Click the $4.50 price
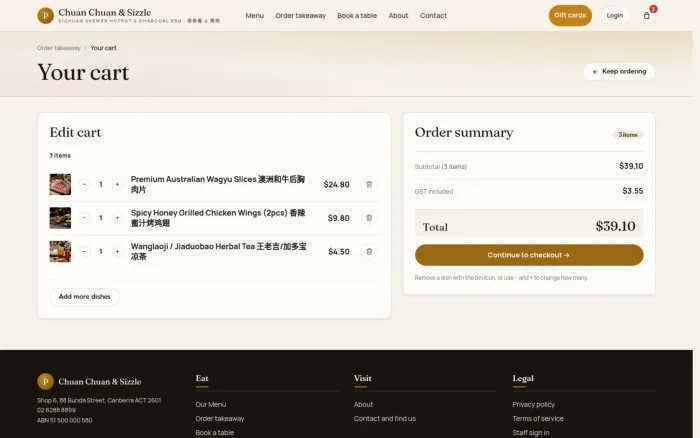This screenshot has width=700, height=438. tap(339, 251)
